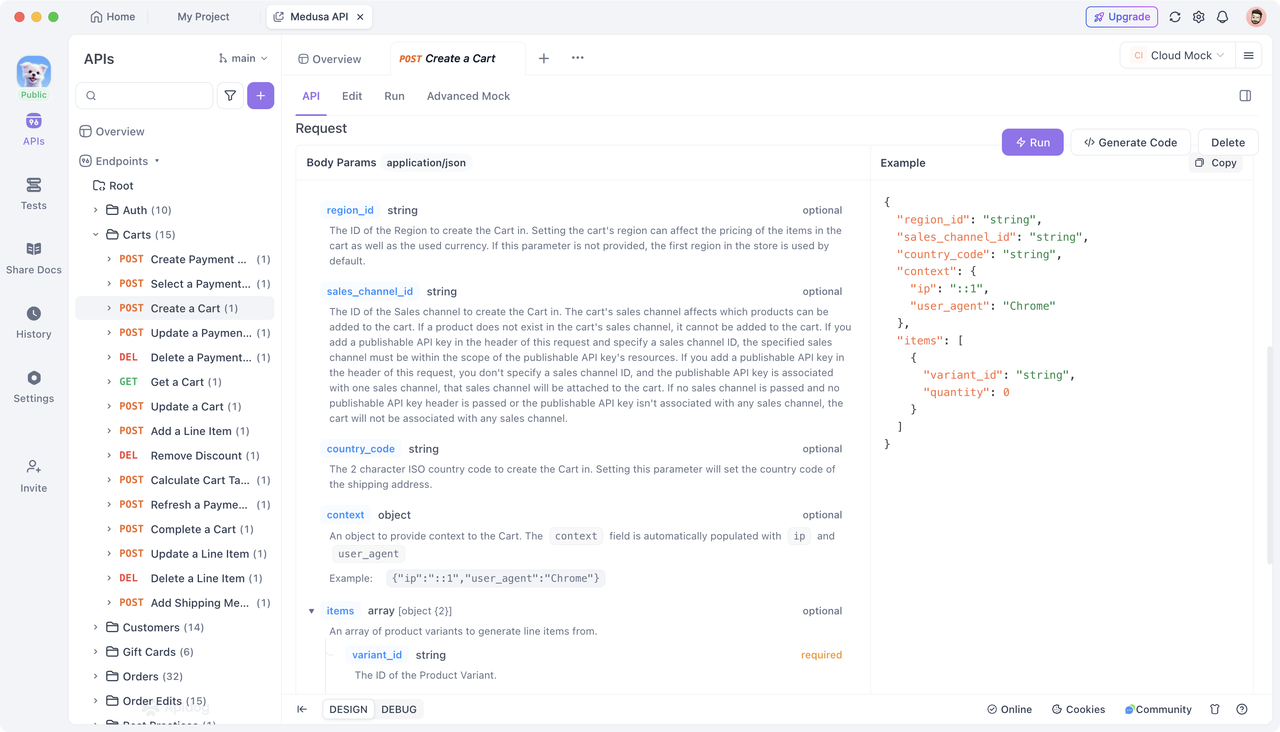Open the help question mark icon

1242,709
